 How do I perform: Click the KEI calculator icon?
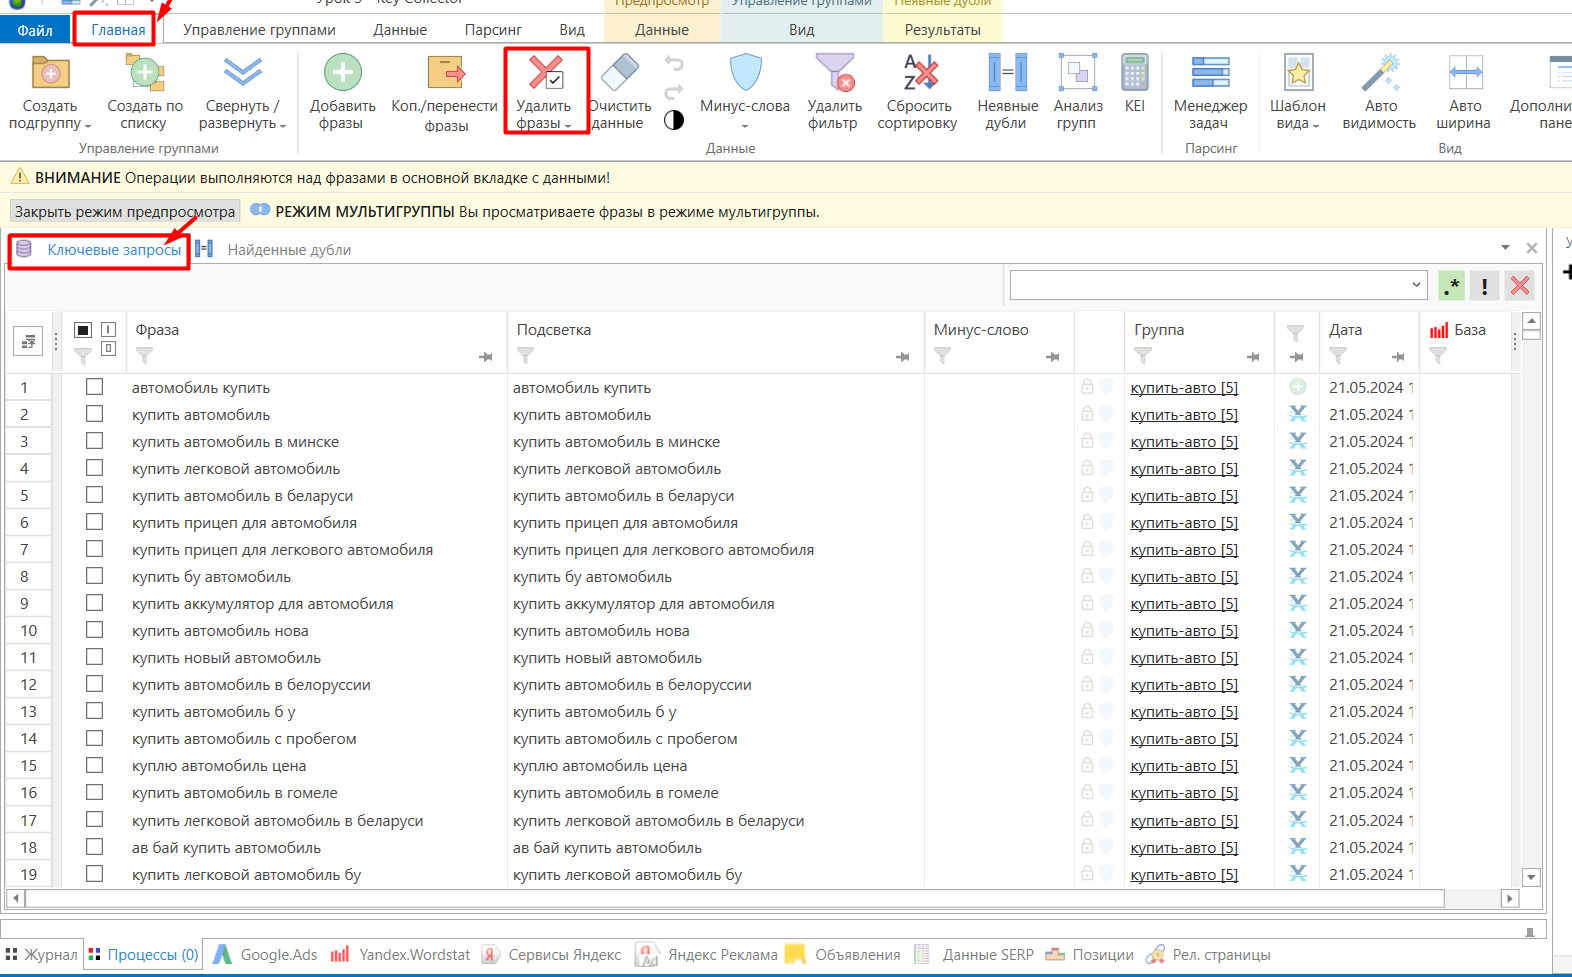[x=1135, y=73]
